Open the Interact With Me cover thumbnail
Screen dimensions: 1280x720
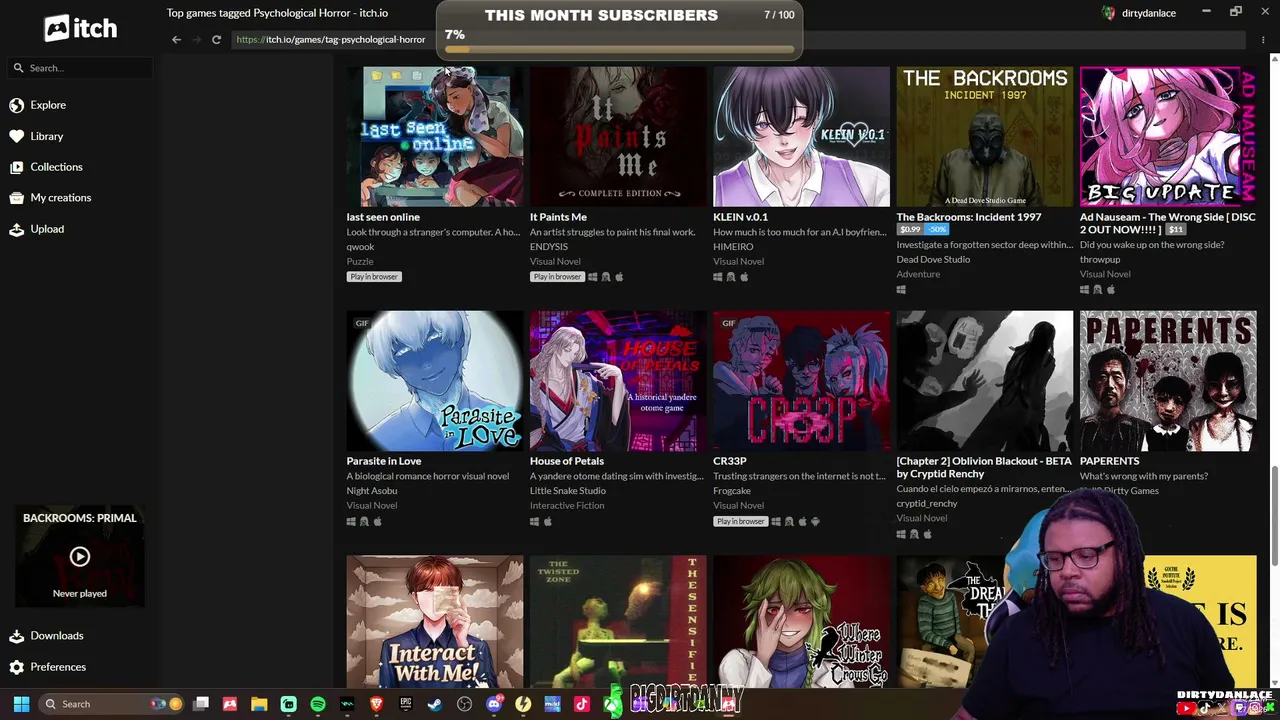[435, 621]
